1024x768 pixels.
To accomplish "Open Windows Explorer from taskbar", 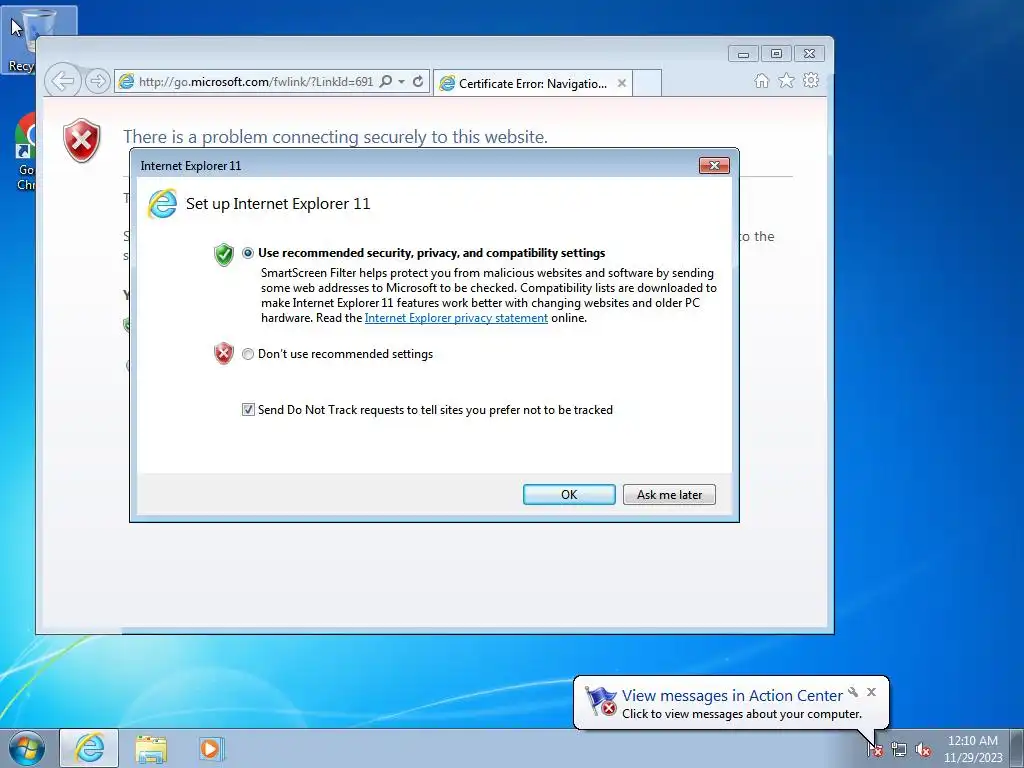I will (x=151, y=749).
